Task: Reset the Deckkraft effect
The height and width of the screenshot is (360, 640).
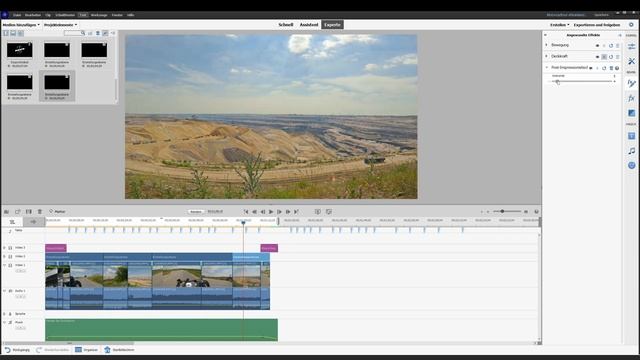Action: coord(611,57)
